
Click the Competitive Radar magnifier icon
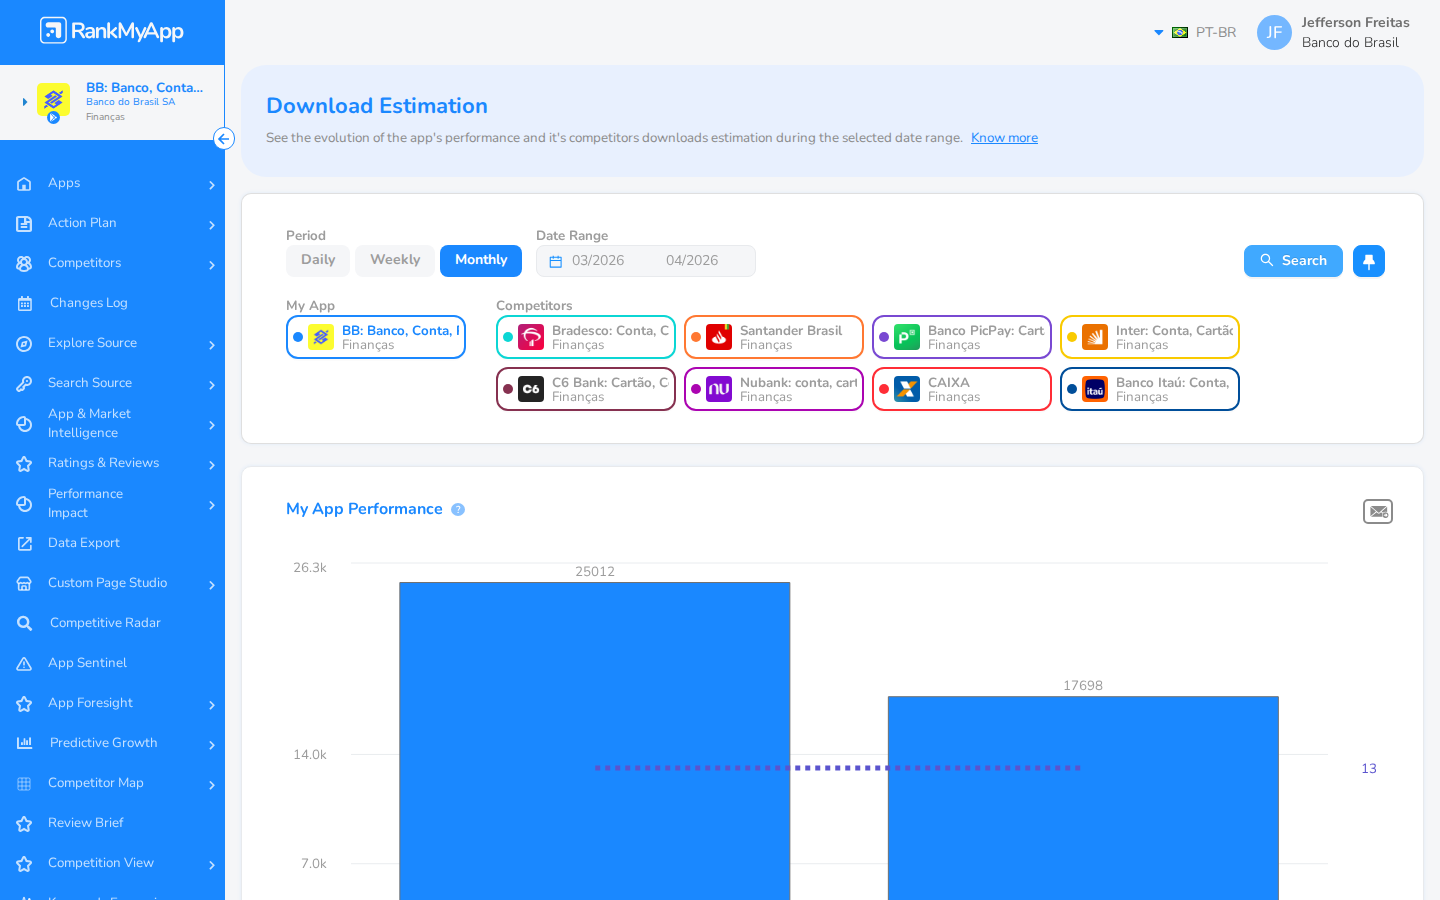(24, 624)
